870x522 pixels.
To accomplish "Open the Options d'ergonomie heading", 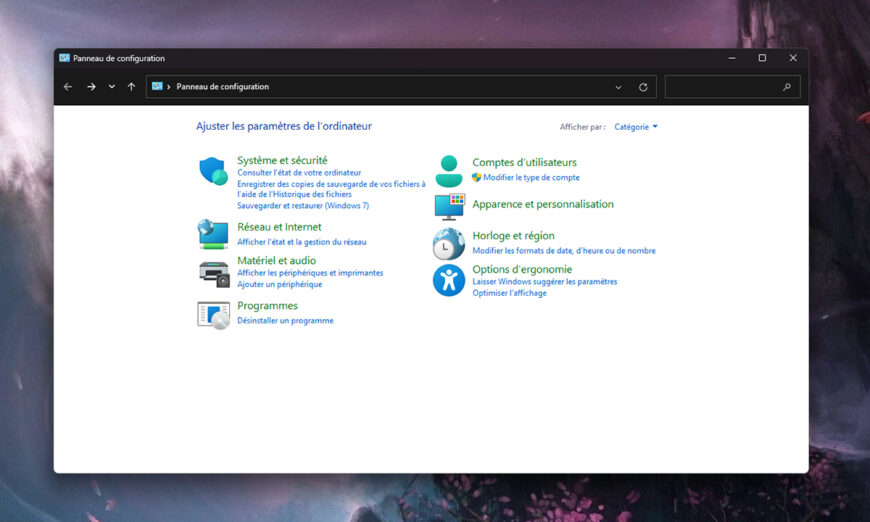I will click(x=522, y=269).
